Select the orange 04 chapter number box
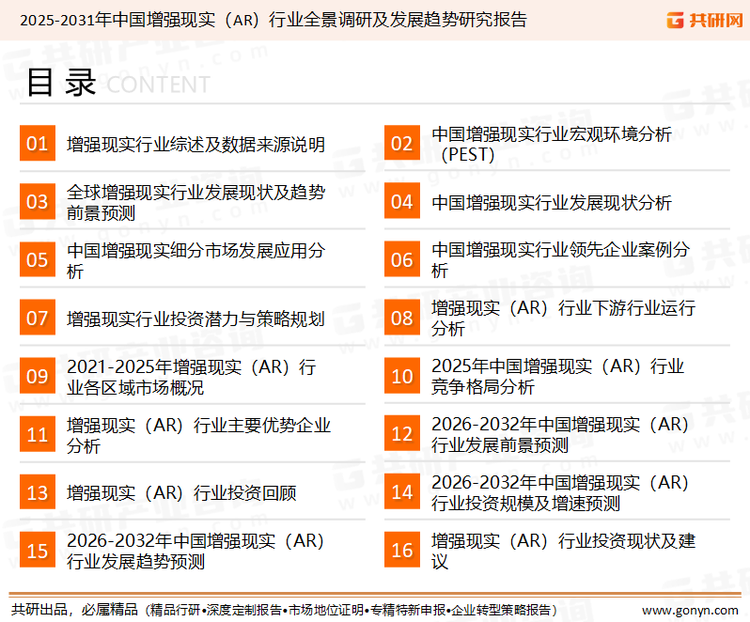Viewport: 750px width, 622px height. click(x=402, y=201)
